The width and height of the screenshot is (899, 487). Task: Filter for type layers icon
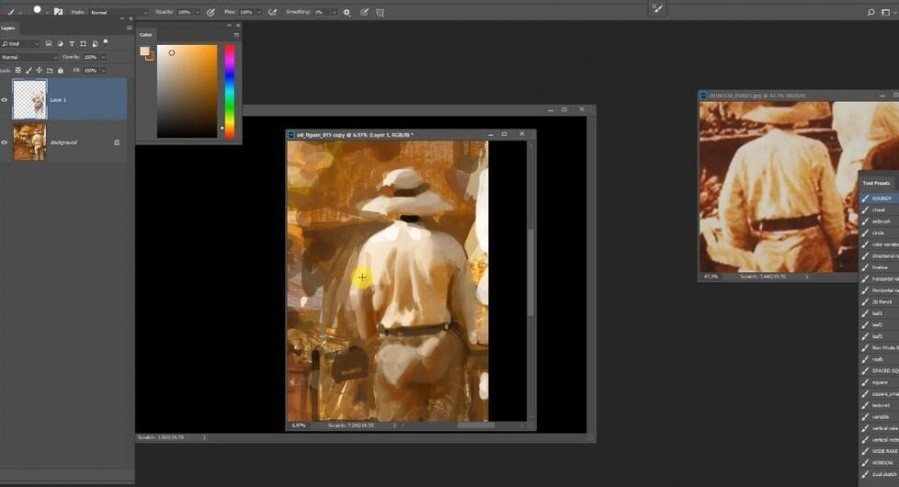click(72, 44)
